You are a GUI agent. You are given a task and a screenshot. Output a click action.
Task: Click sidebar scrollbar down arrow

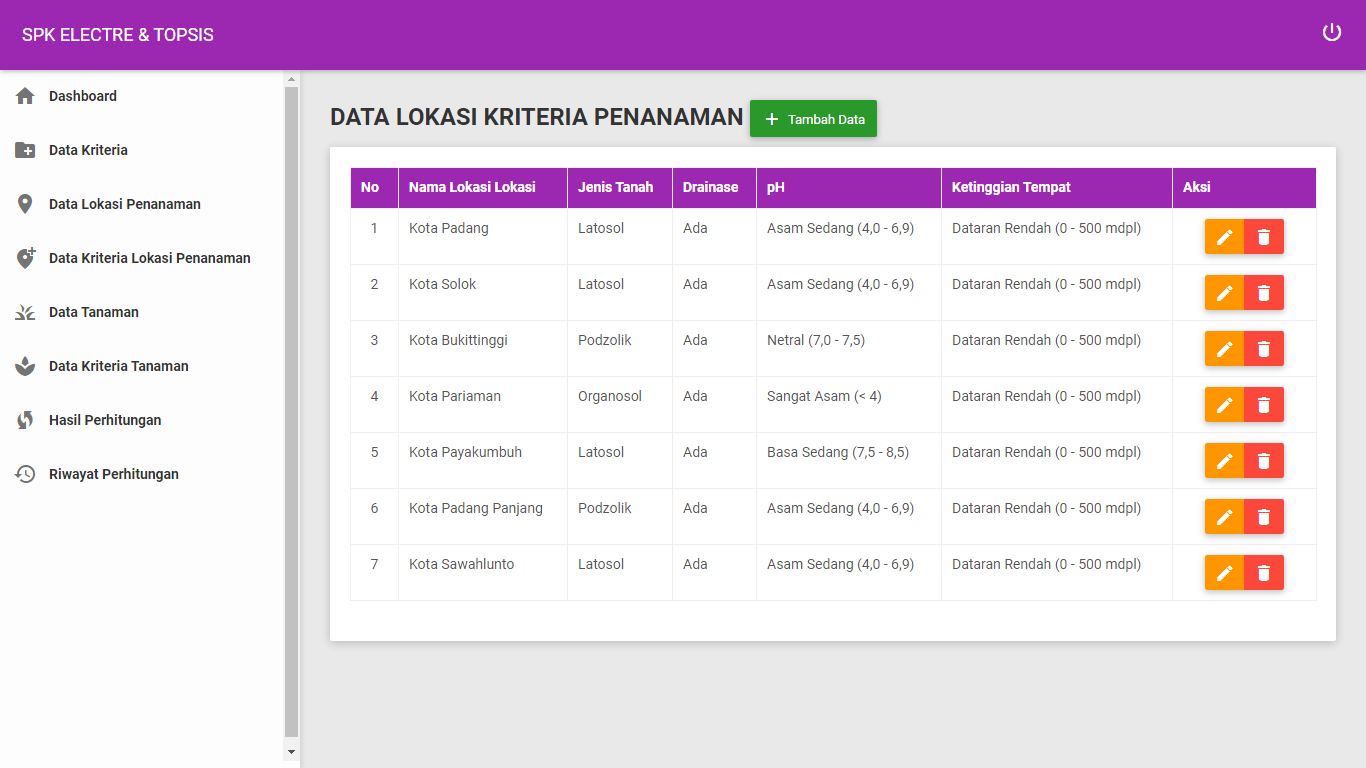coord(292,751)
